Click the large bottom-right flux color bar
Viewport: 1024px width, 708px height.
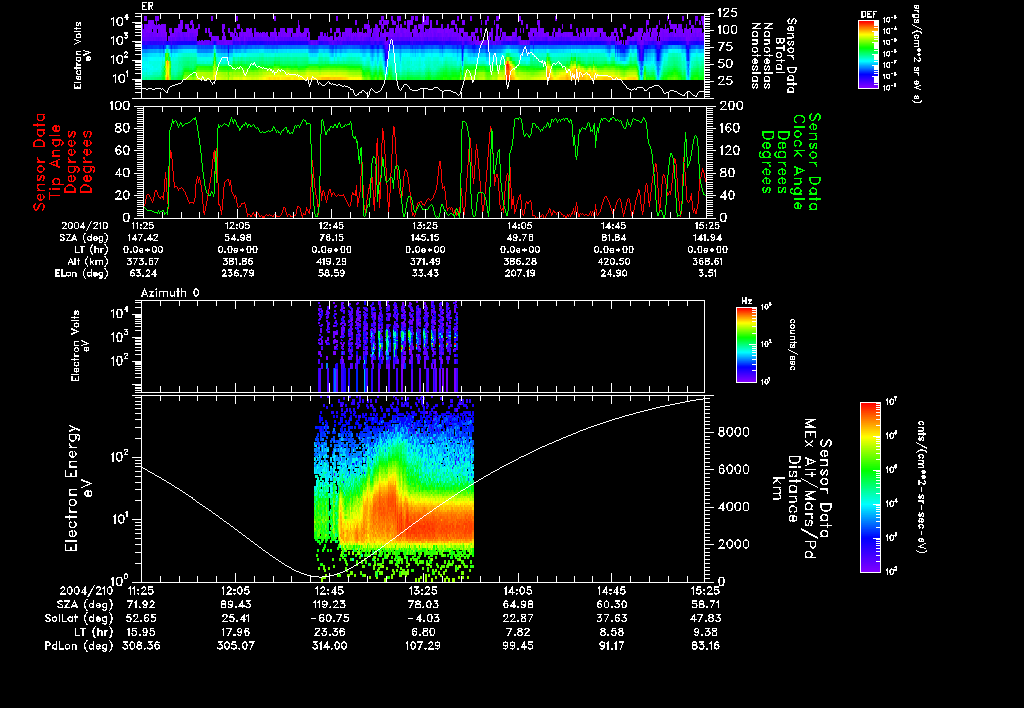point(868,487)
